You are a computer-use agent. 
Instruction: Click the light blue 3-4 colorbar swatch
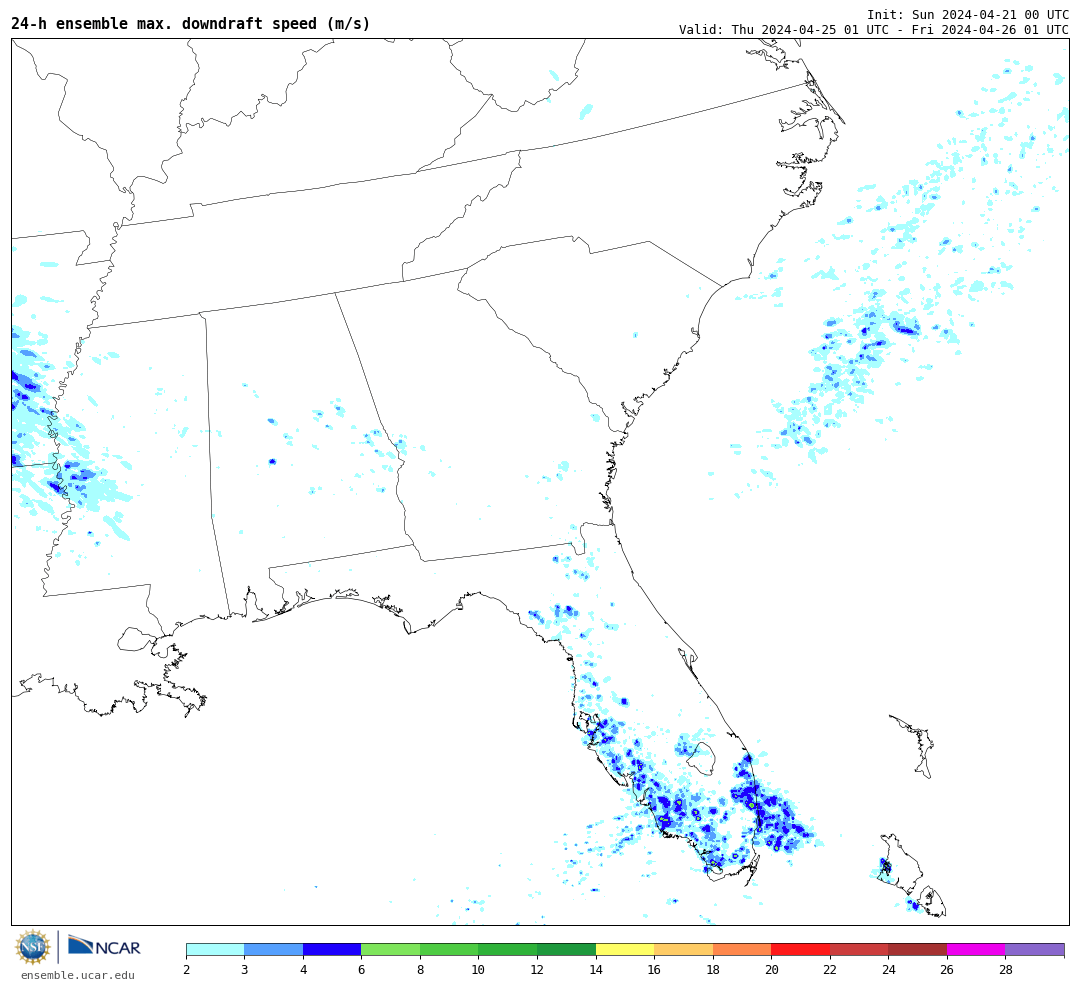point(273,949)
